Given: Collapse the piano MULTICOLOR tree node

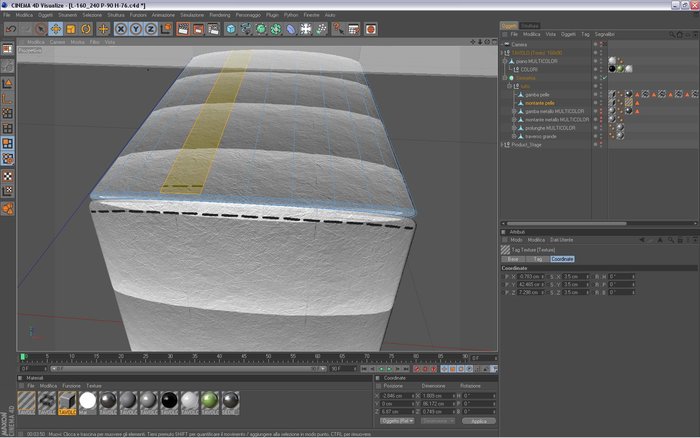Looking at the screenshot, I should (505, 61).
